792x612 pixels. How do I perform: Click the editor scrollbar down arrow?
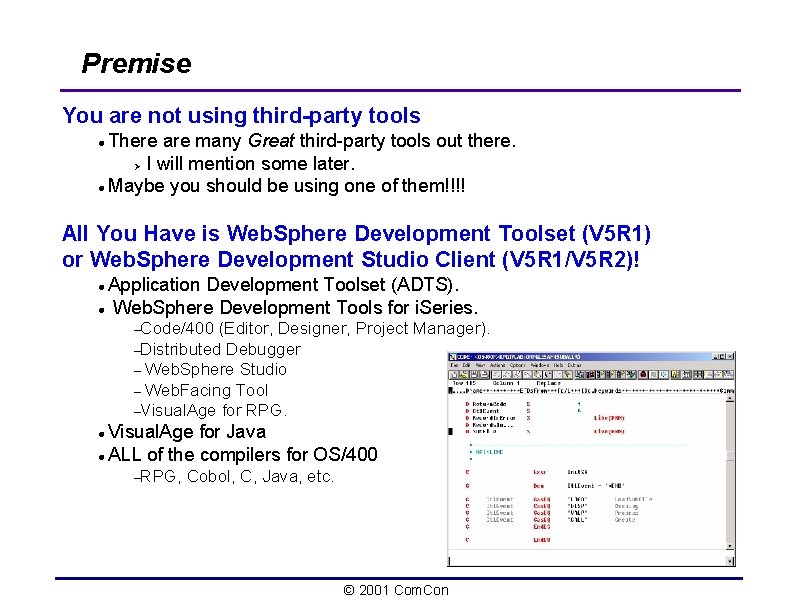pyautogui.click(x=730, y=546)
